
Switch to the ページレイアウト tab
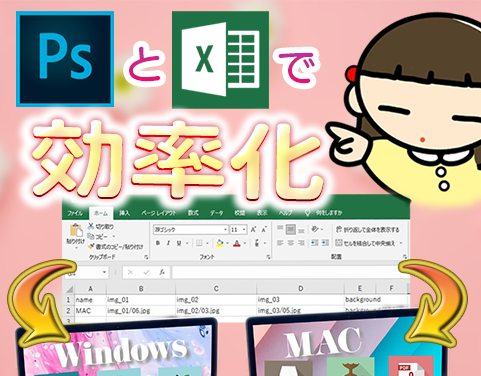click(x=158, y=213)
